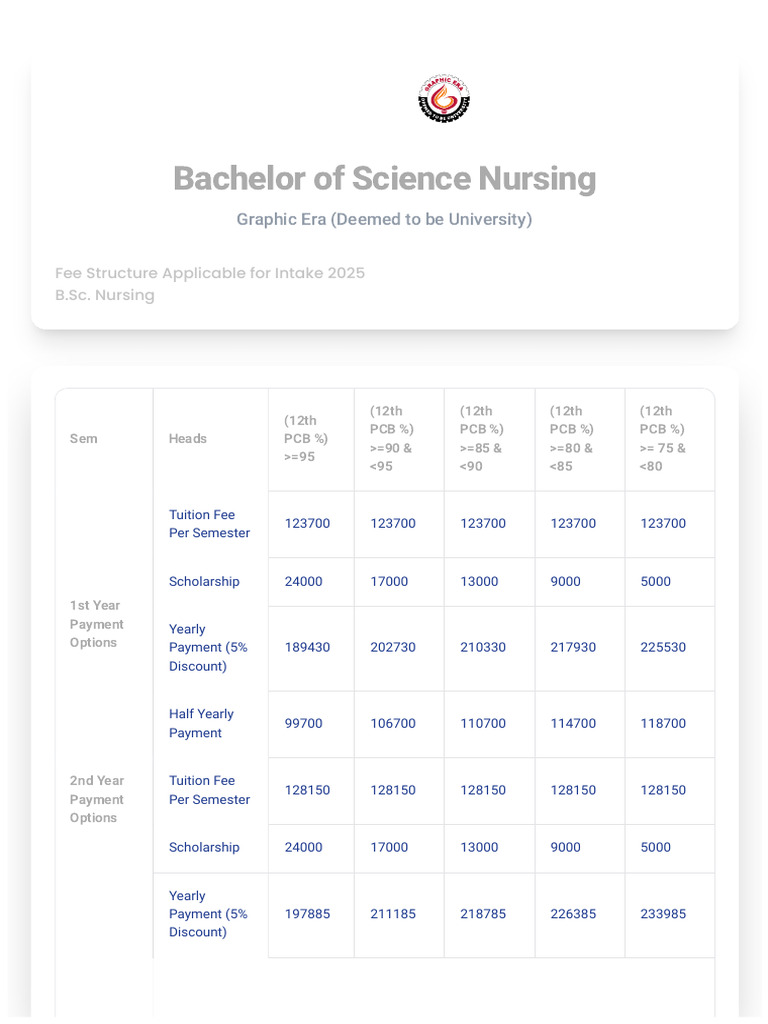Select the 106700 half yearly cell
This screenshot has width=768, height=1024.
[393, 723]
